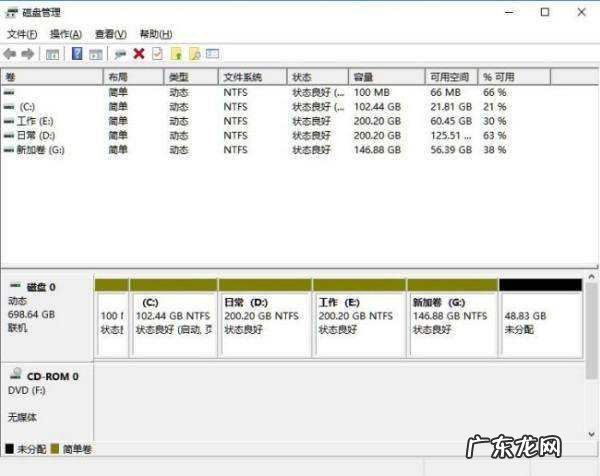Click drive icon beside 新加卷 (G:) row
Screen dimensions: 600x476
[x=9, y=150]
